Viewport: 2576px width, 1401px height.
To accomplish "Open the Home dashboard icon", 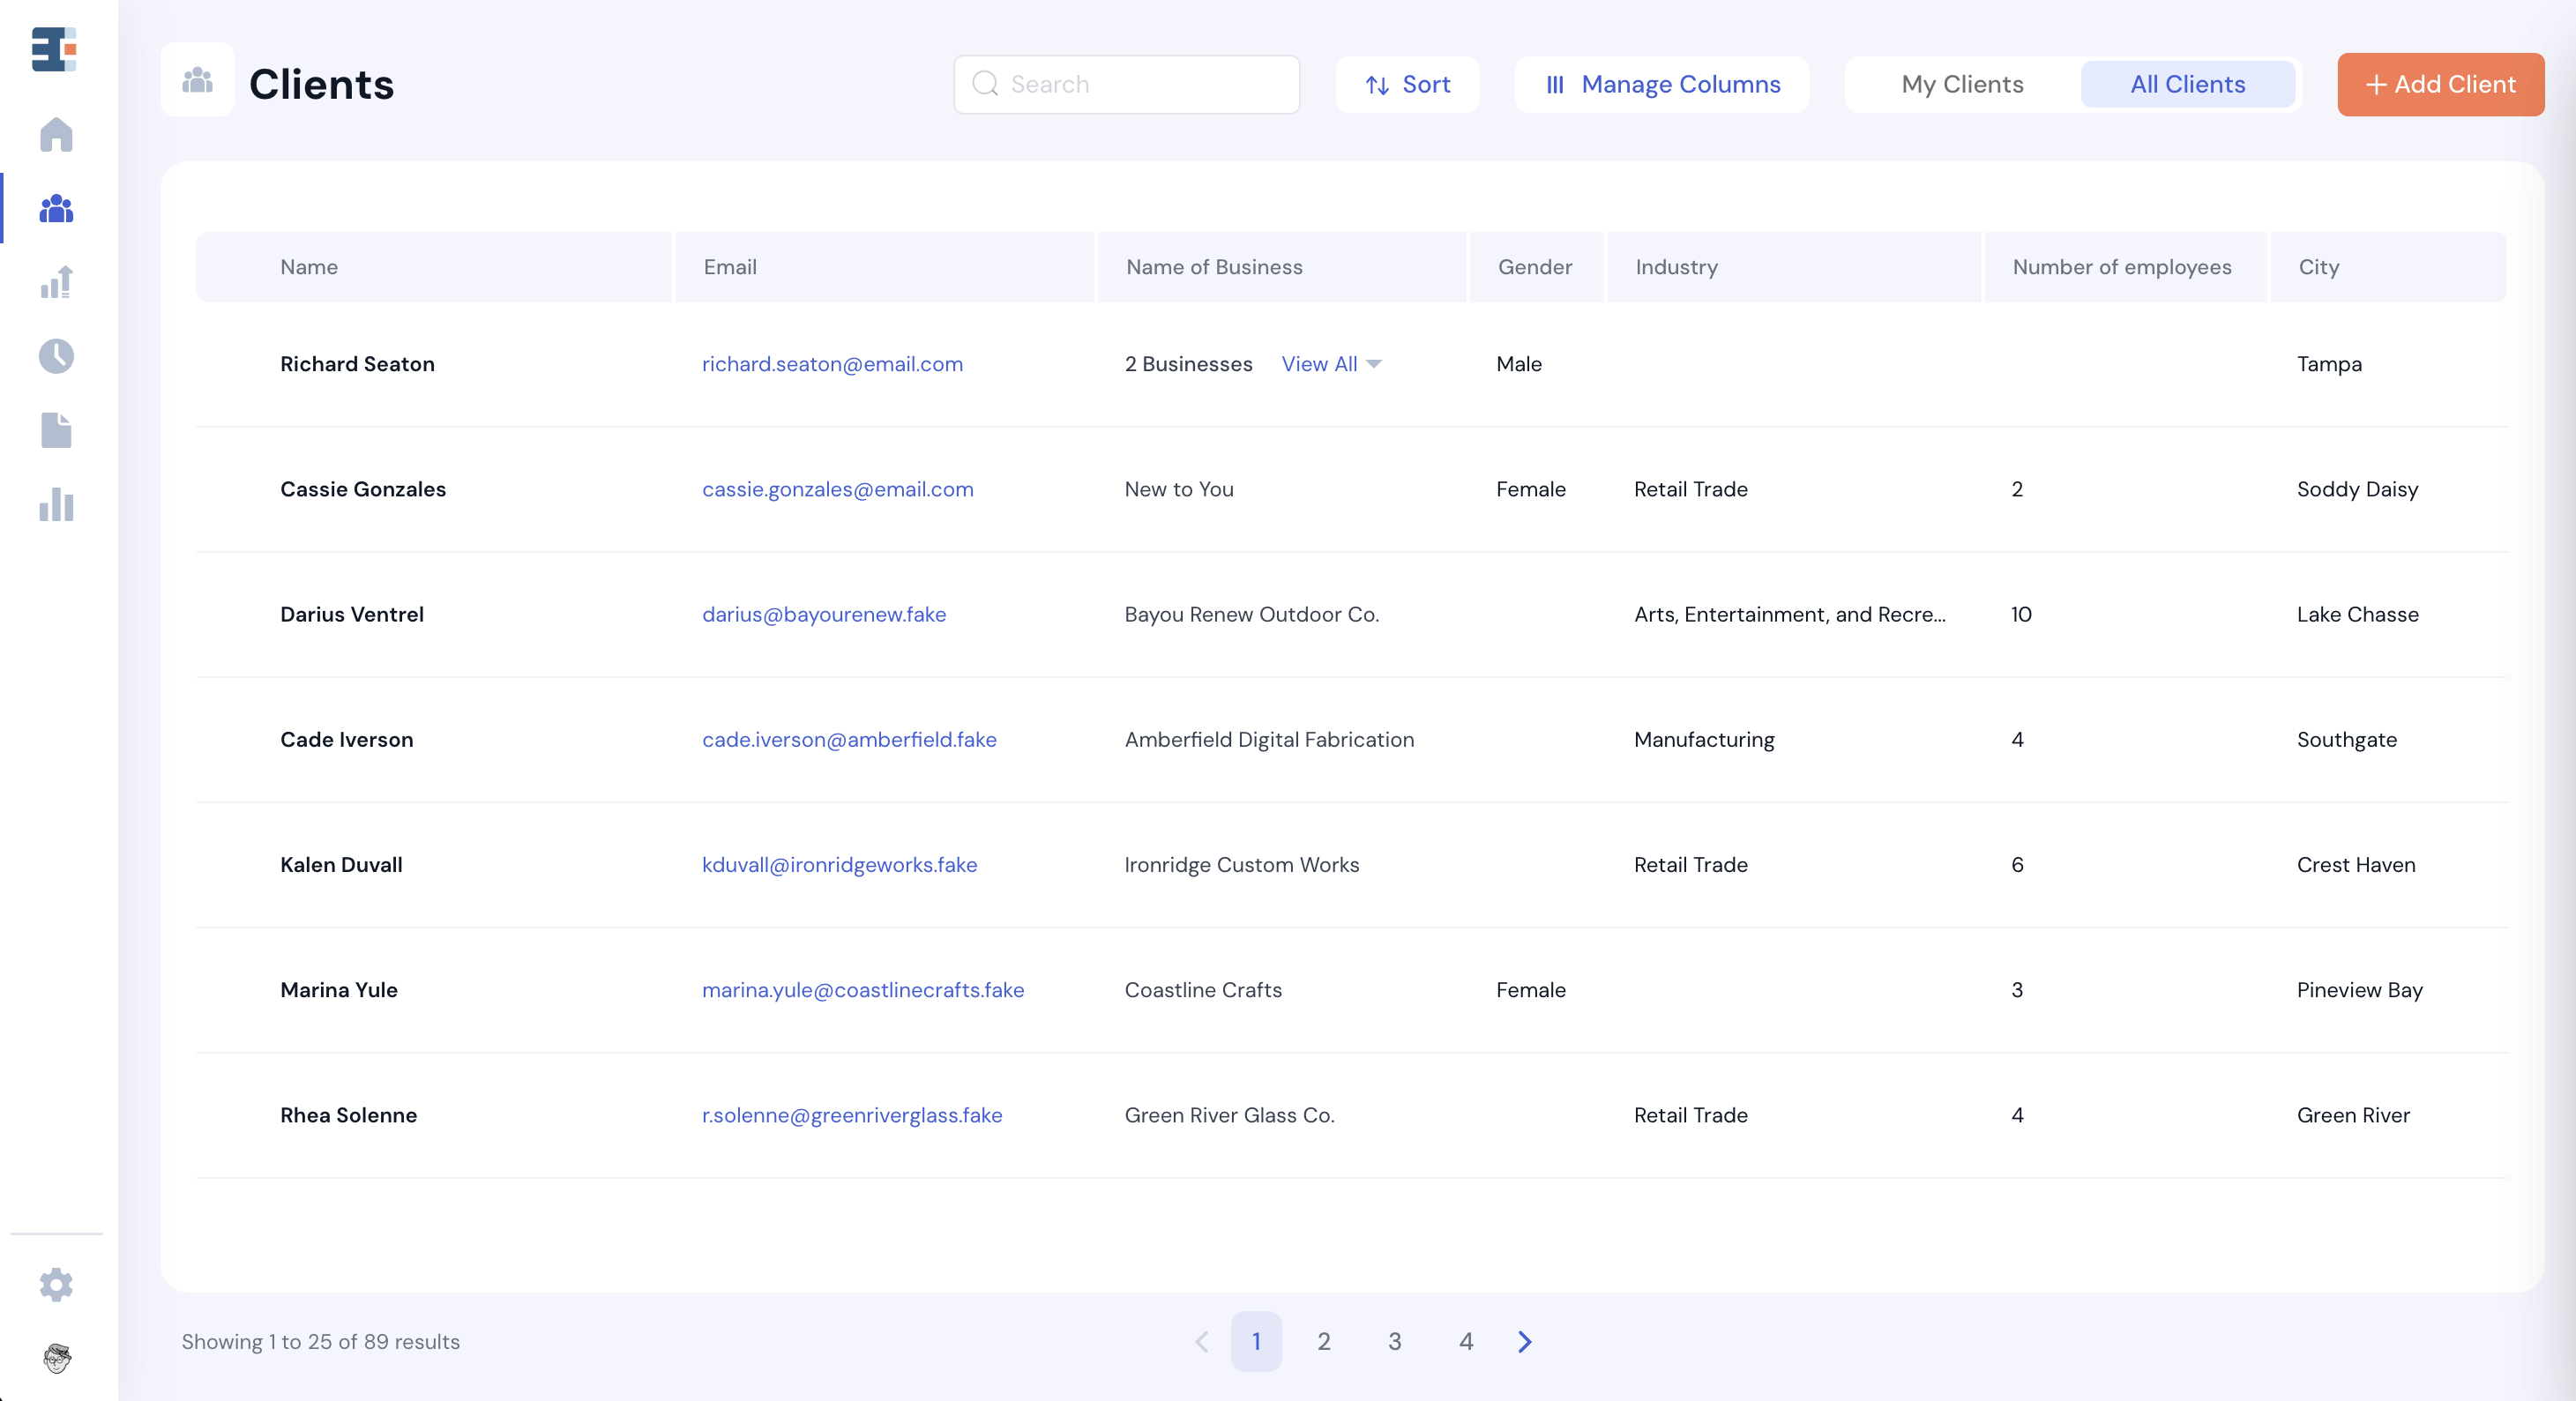I will pyautogui.click(x=57, y=135).
